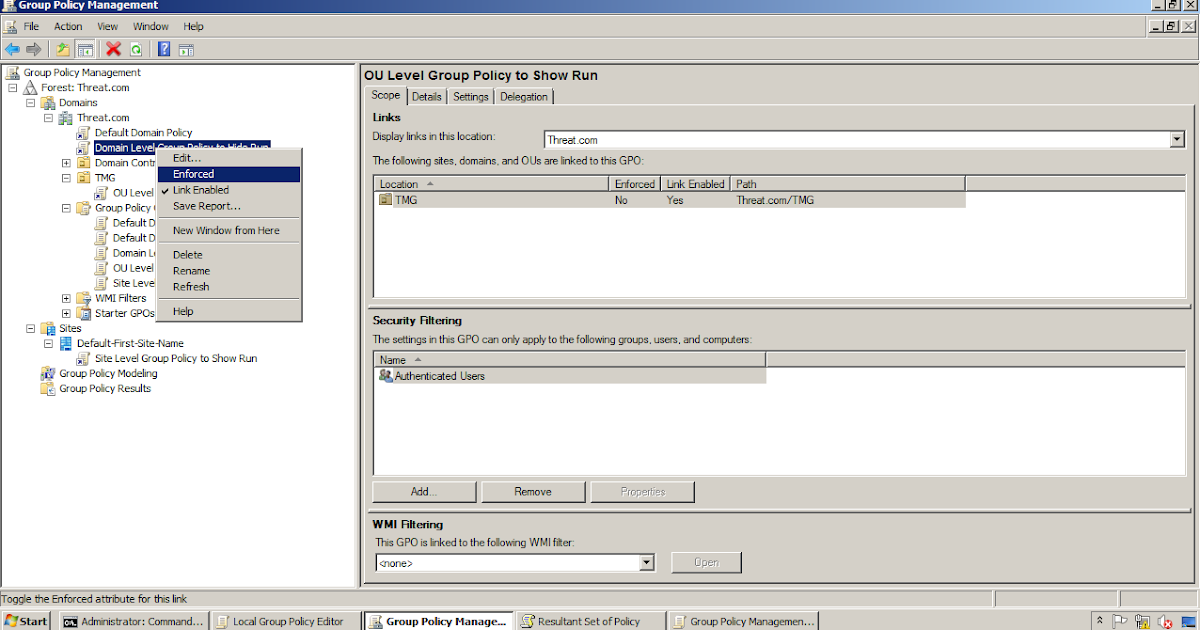Viewport: 1200px width, 630px height.
Task: Select the Up one level folder icon
Action: [x=61, y=48]
